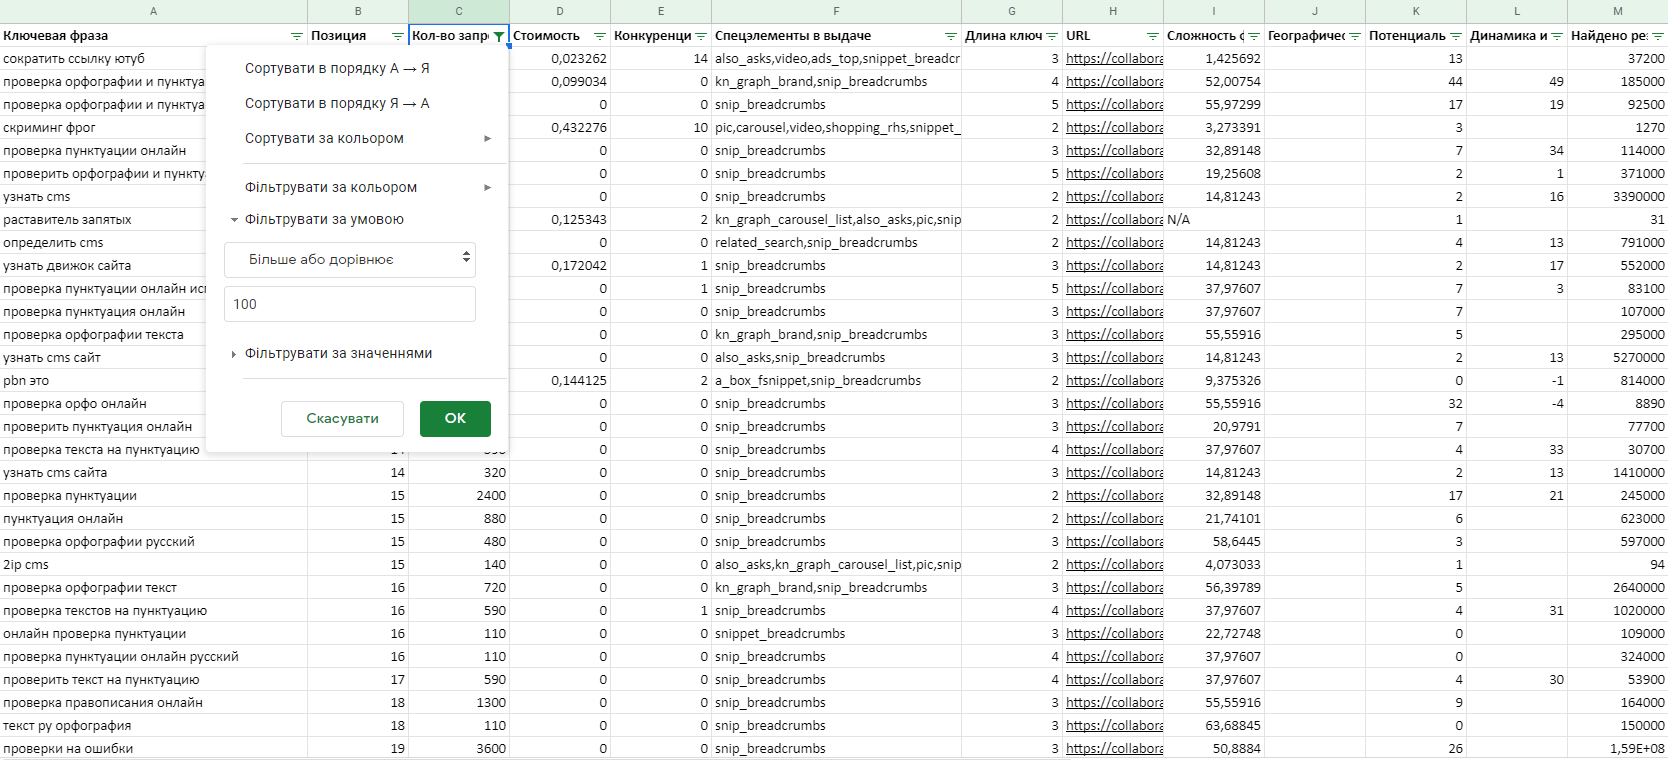Viewport: 1668px width, 760px height.
Task: Click the filter value field containing 100
Action: 349,304
